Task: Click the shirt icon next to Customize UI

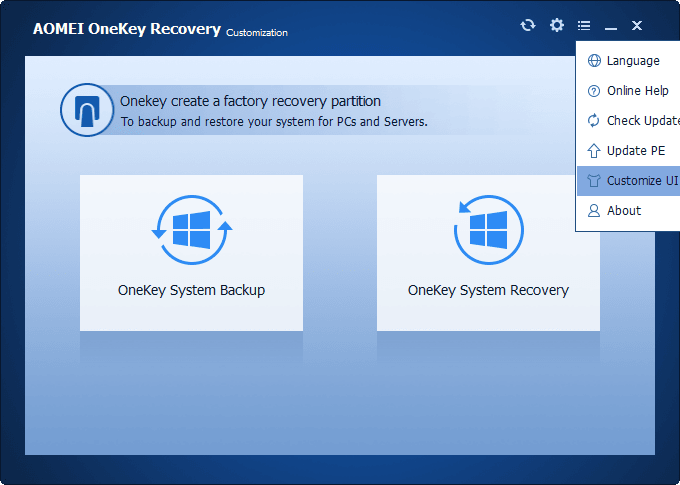Action: click(594, 181)
